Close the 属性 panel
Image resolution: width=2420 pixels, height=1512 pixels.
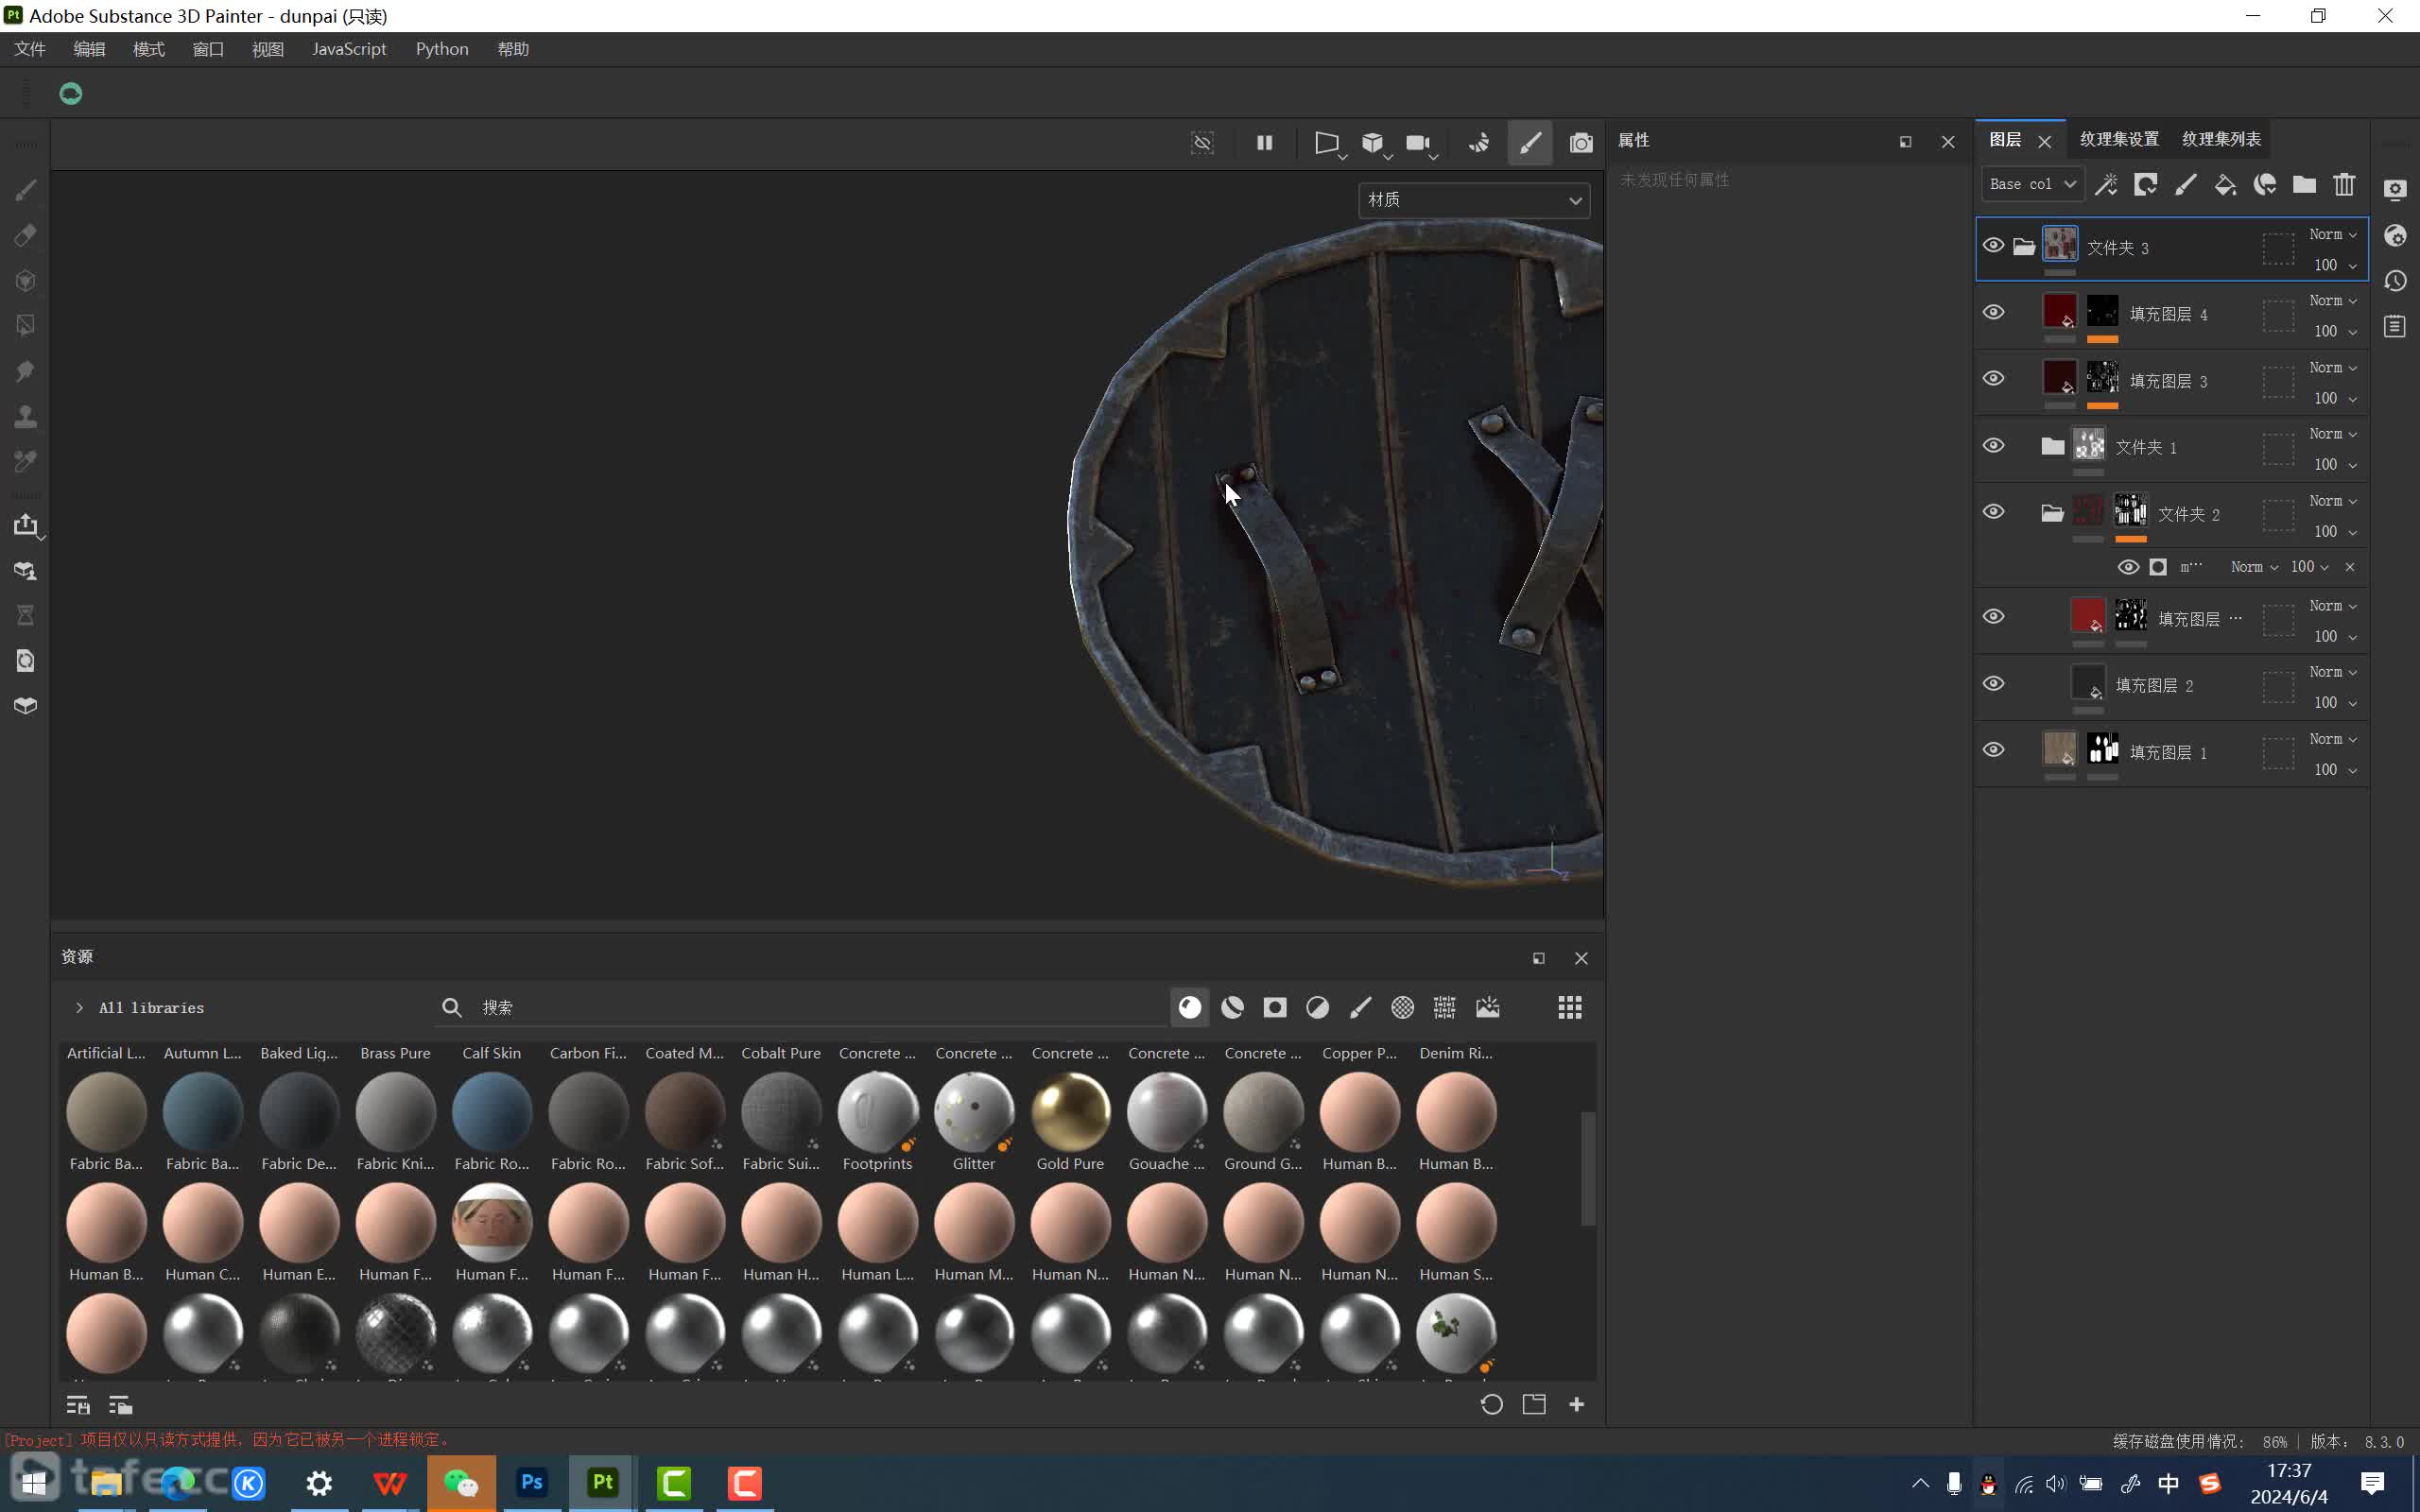pyautogui.click(x=1948, y=142)
